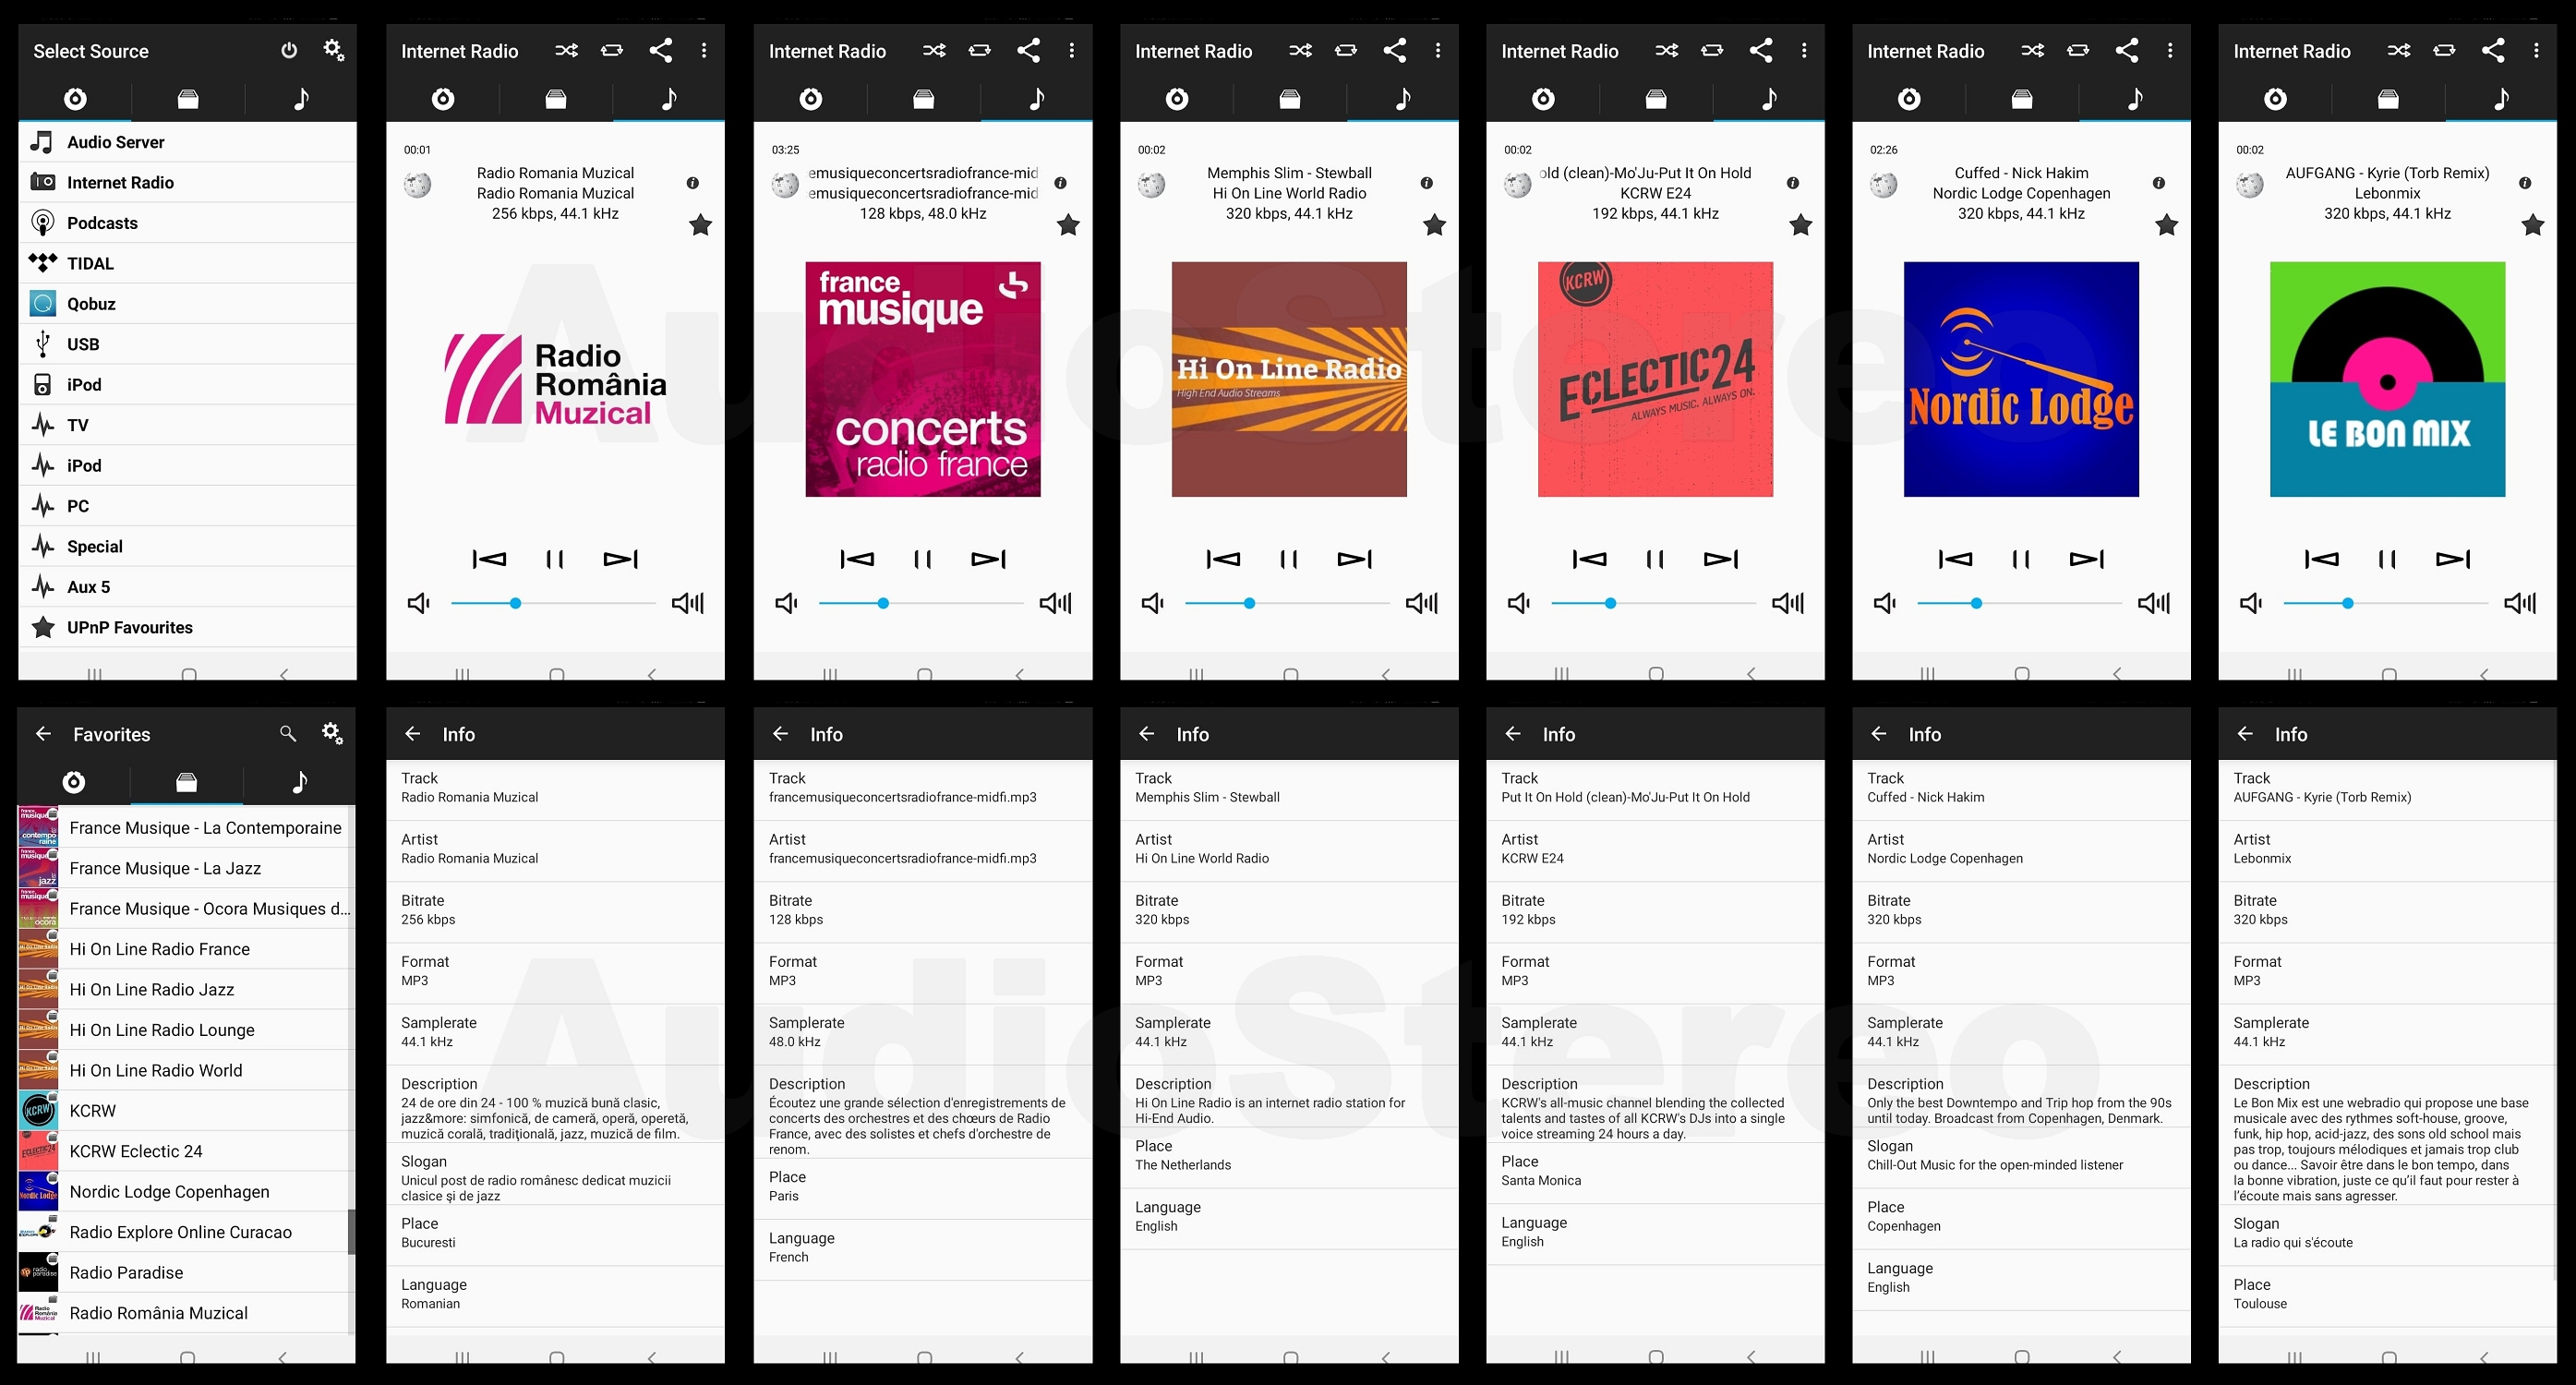Open overflow menu on Nordic Lodge screen

[2170, 50]
